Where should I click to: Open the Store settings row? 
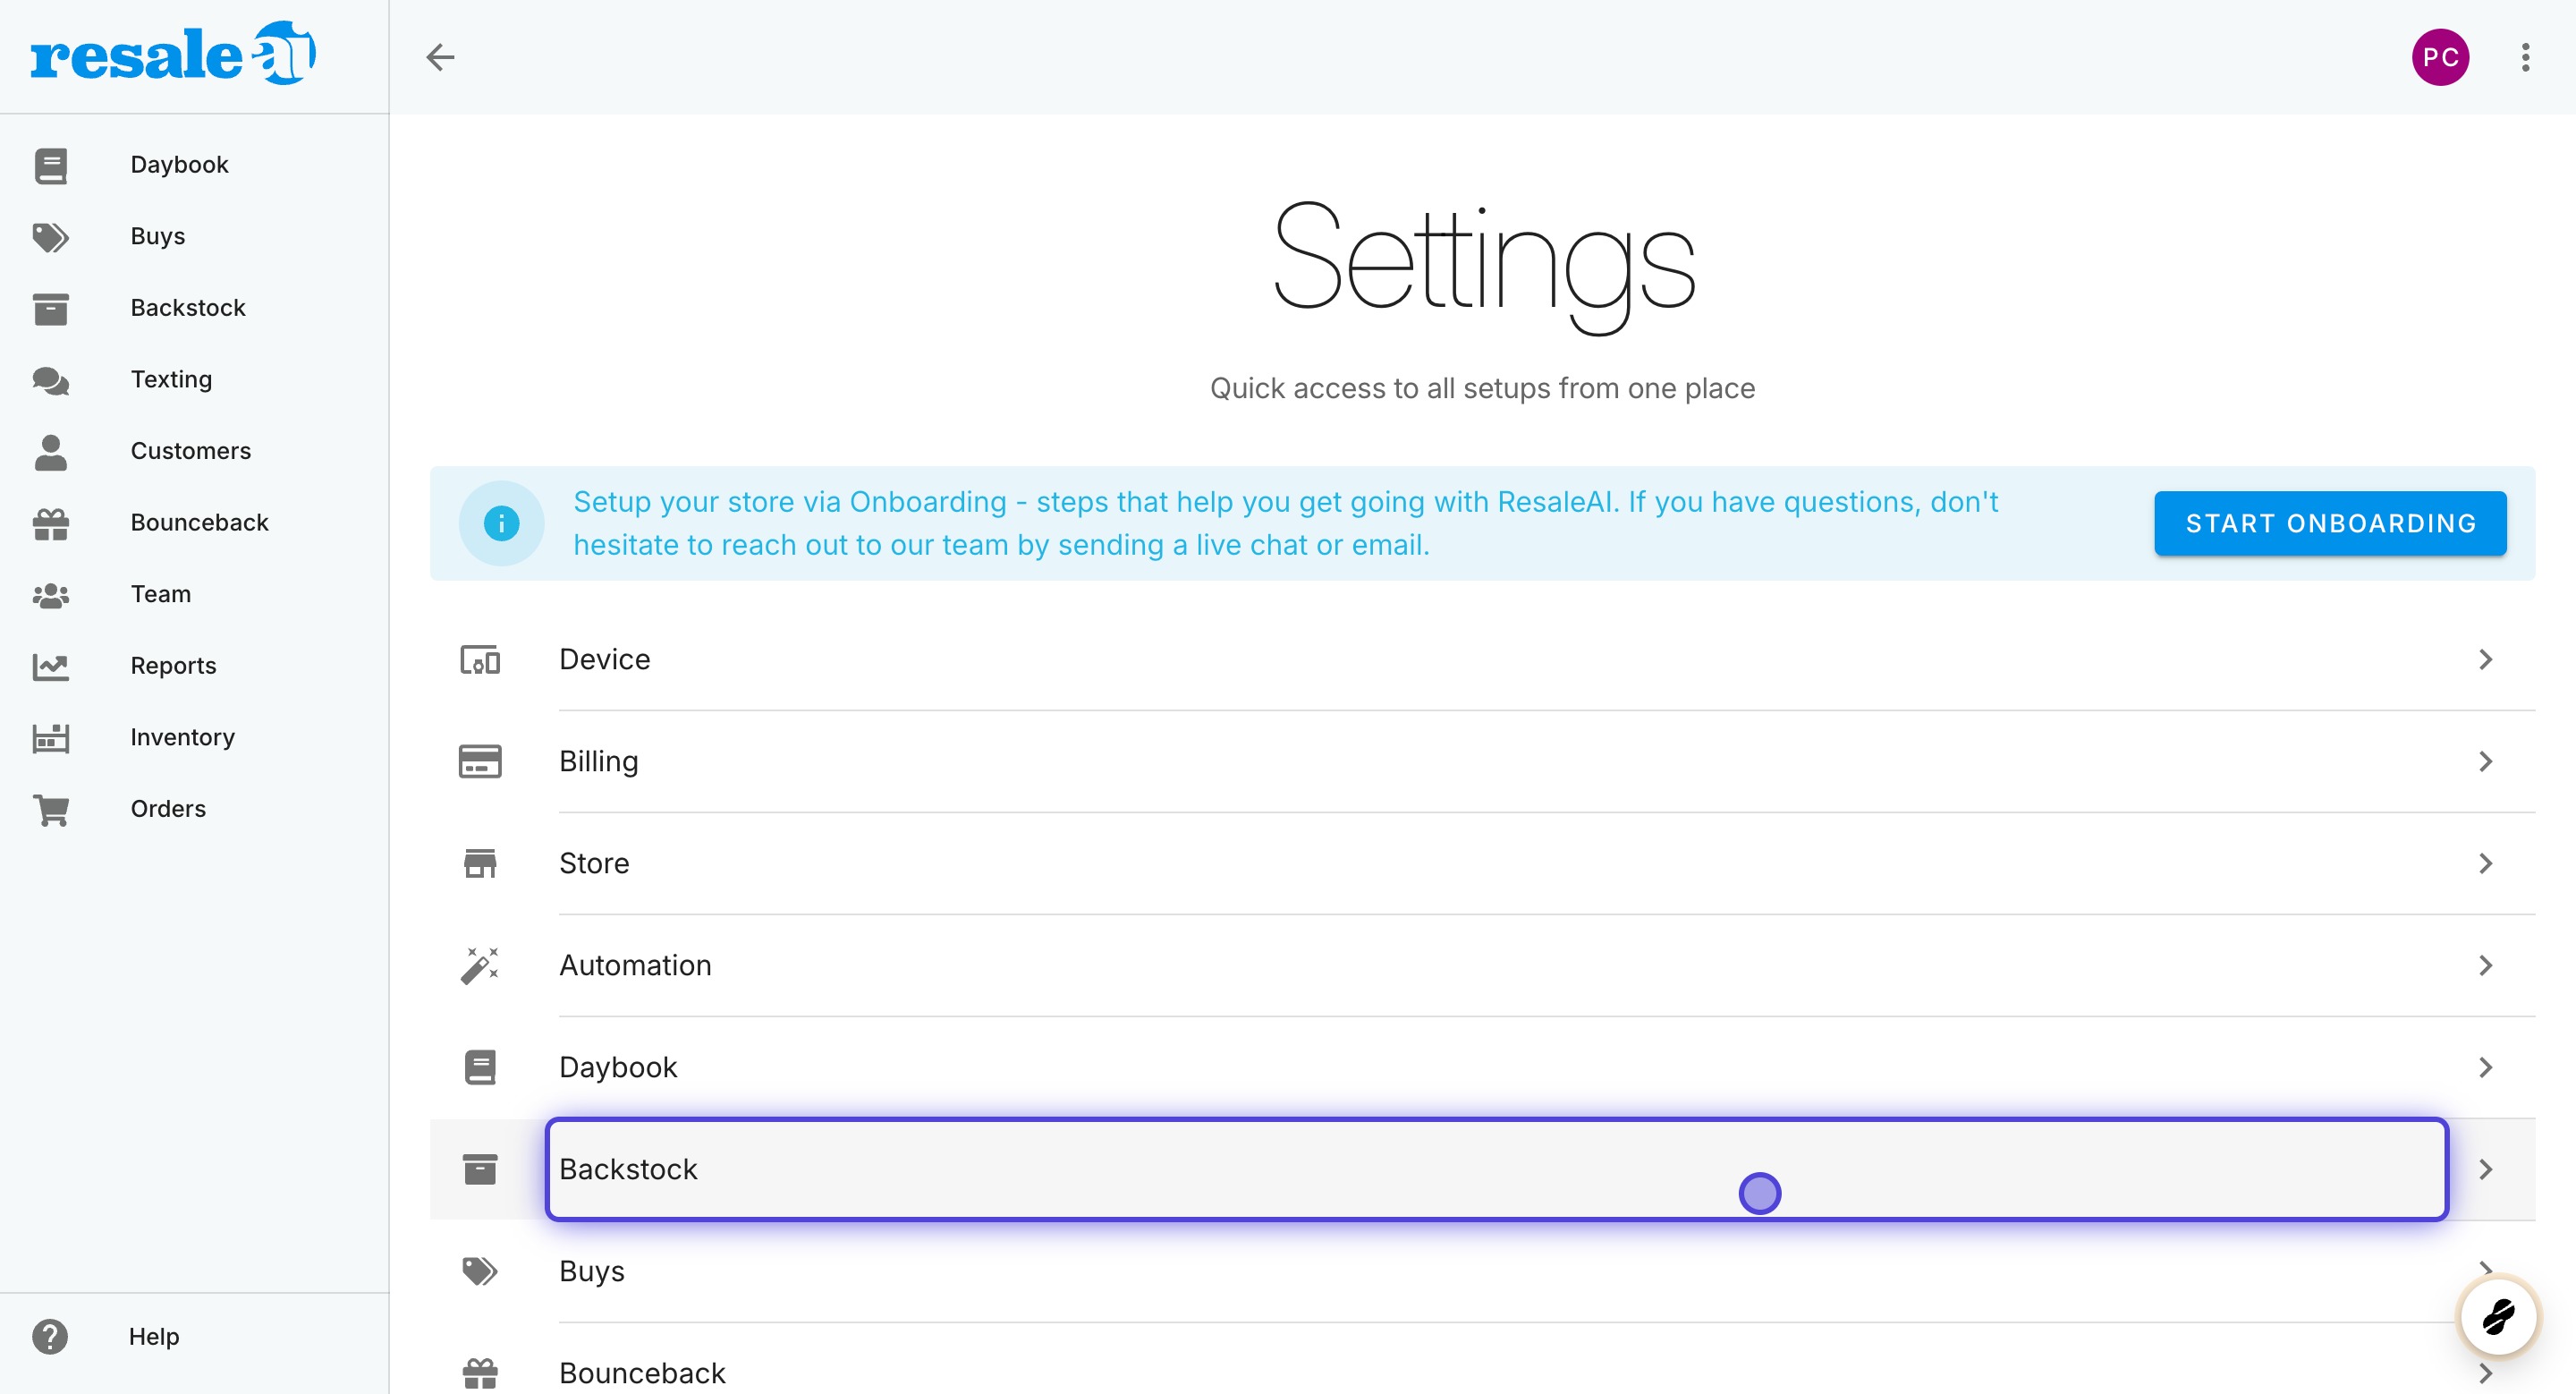coord(1483,864)
